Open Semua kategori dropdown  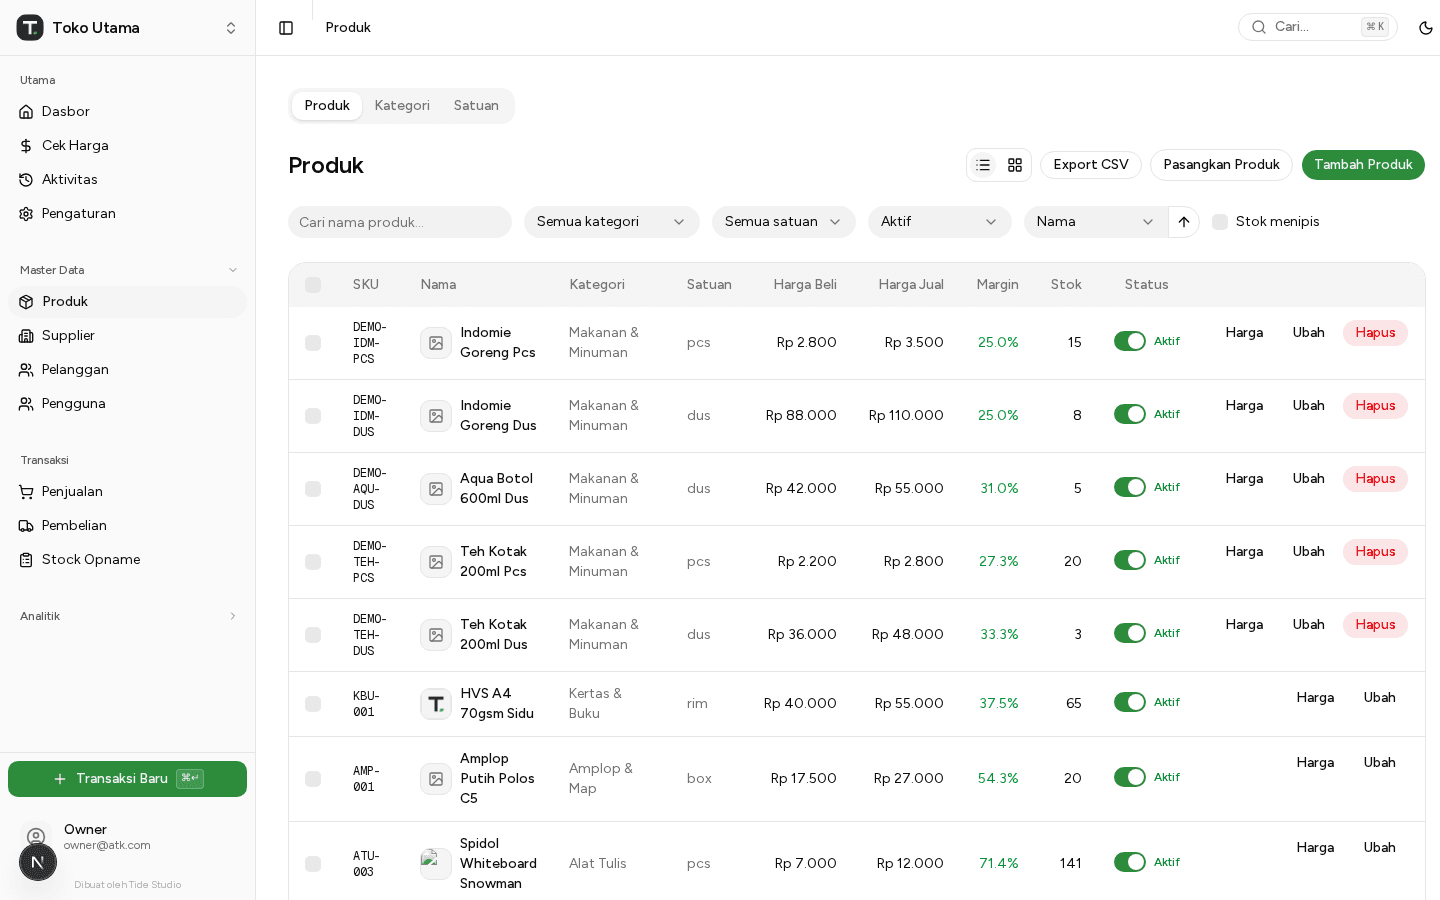(x=612, y=222)
